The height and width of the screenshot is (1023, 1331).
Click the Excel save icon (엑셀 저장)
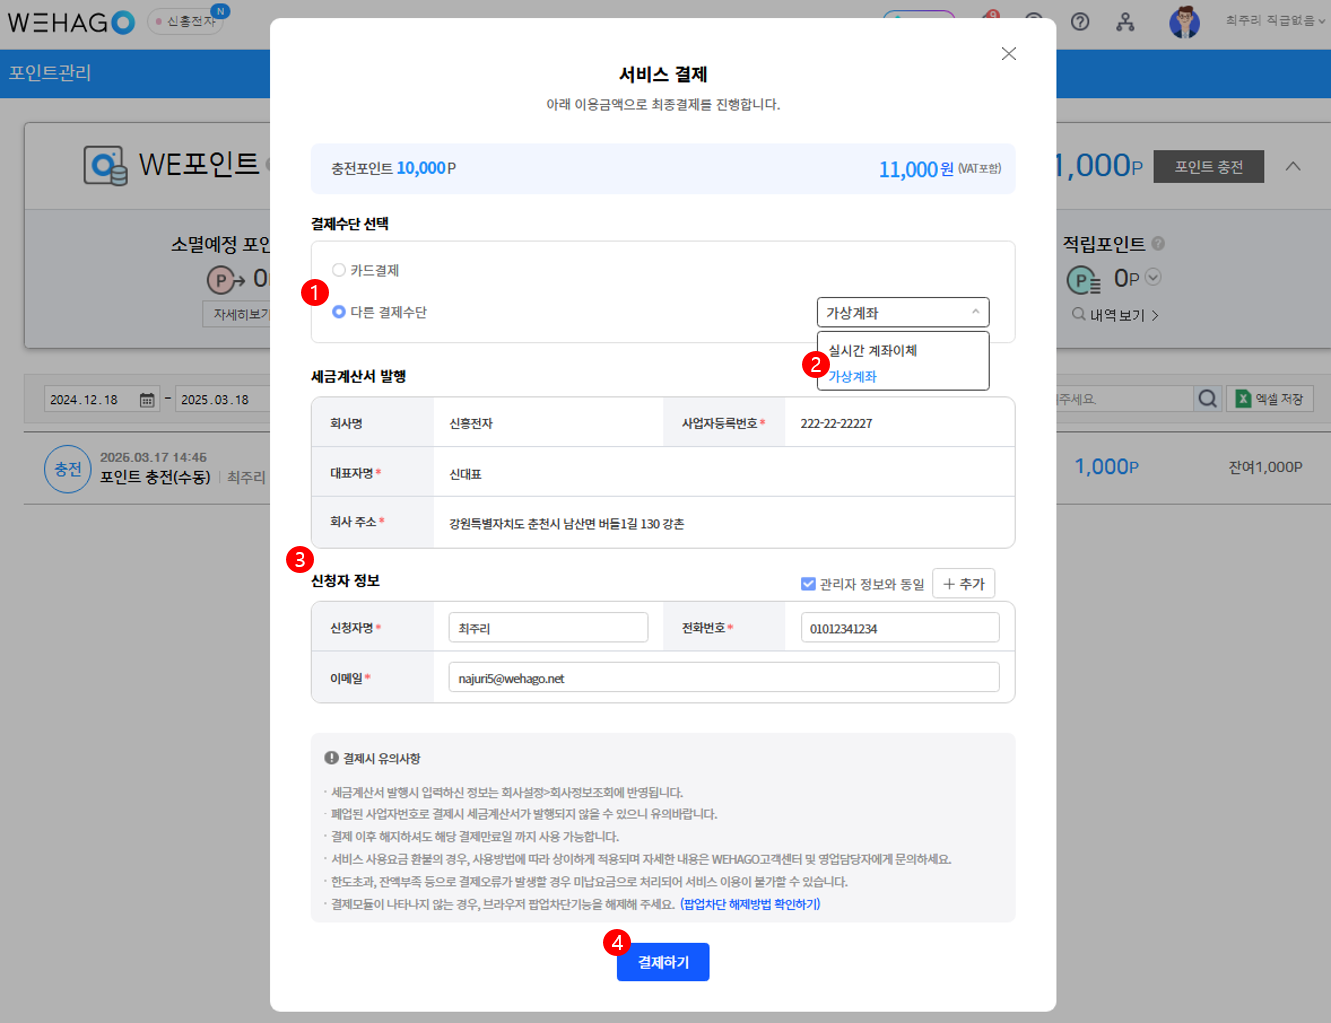(x=1269, y=398)
